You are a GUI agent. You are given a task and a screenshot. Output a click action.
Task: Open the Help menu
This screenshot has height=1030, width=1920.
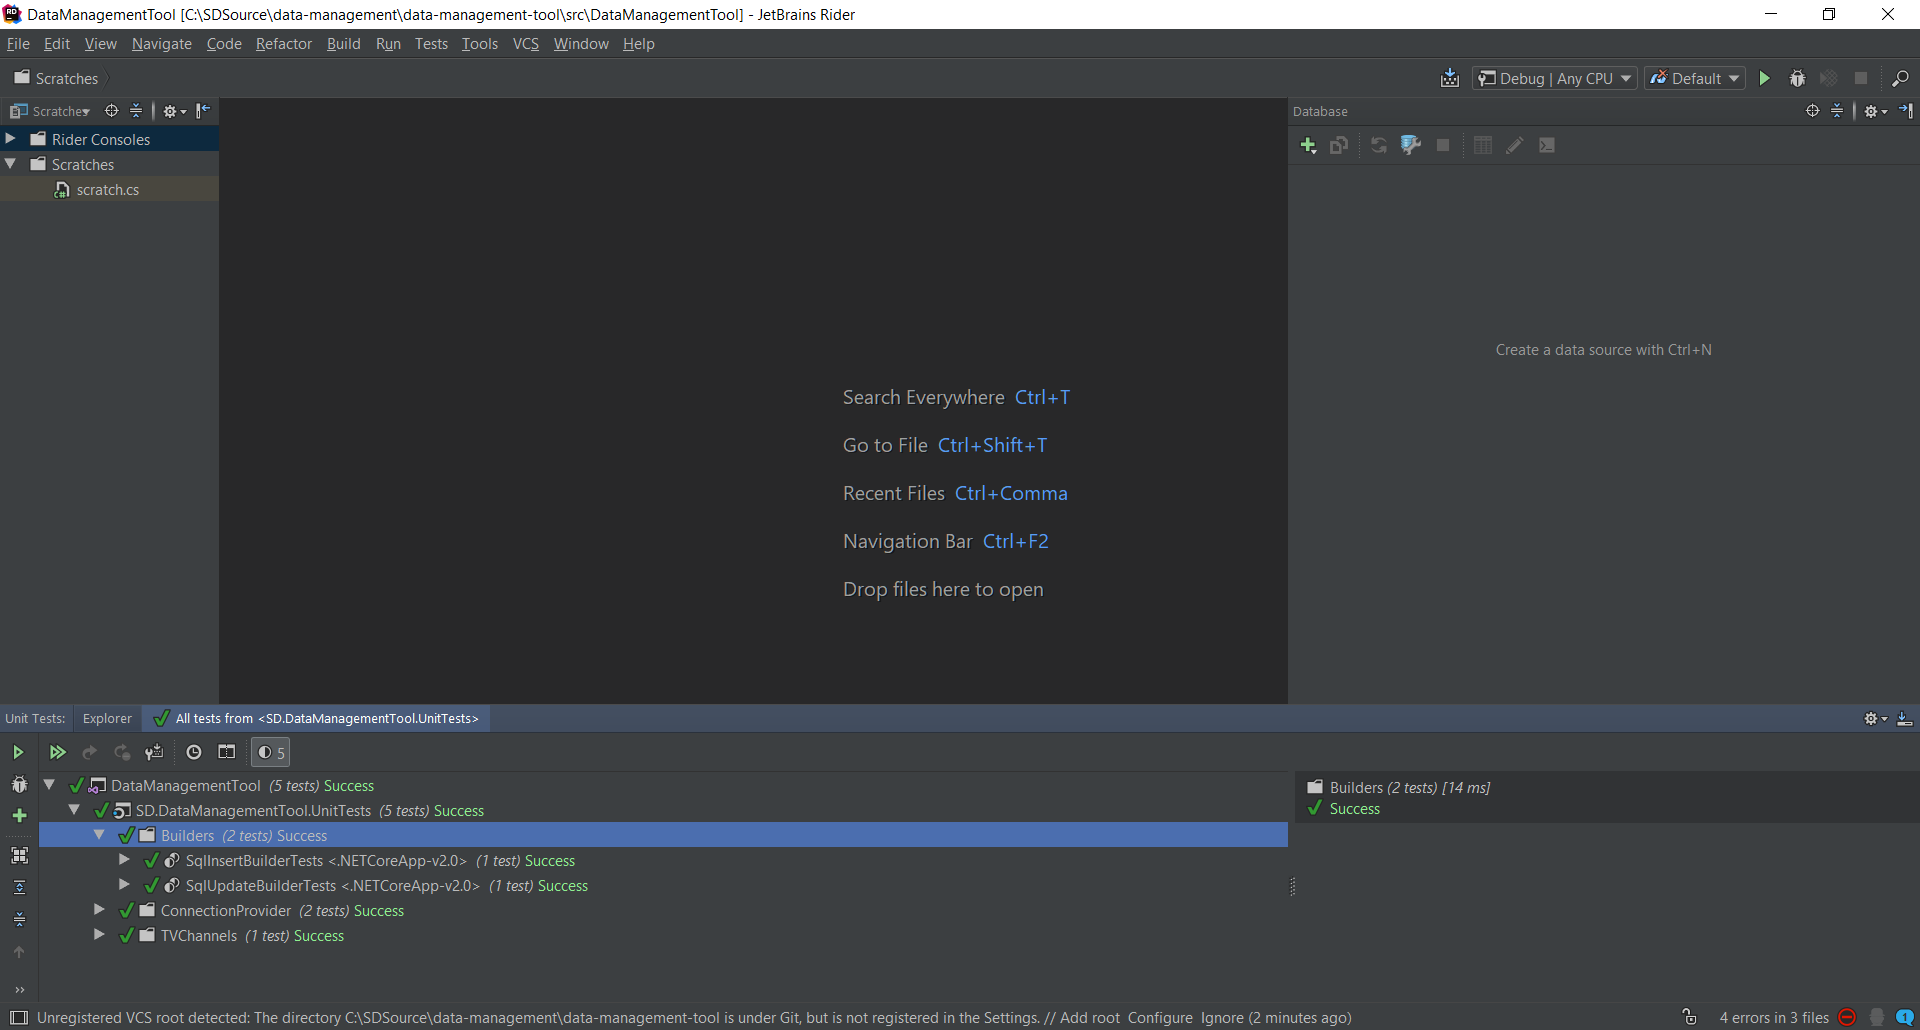coord(639,44)
